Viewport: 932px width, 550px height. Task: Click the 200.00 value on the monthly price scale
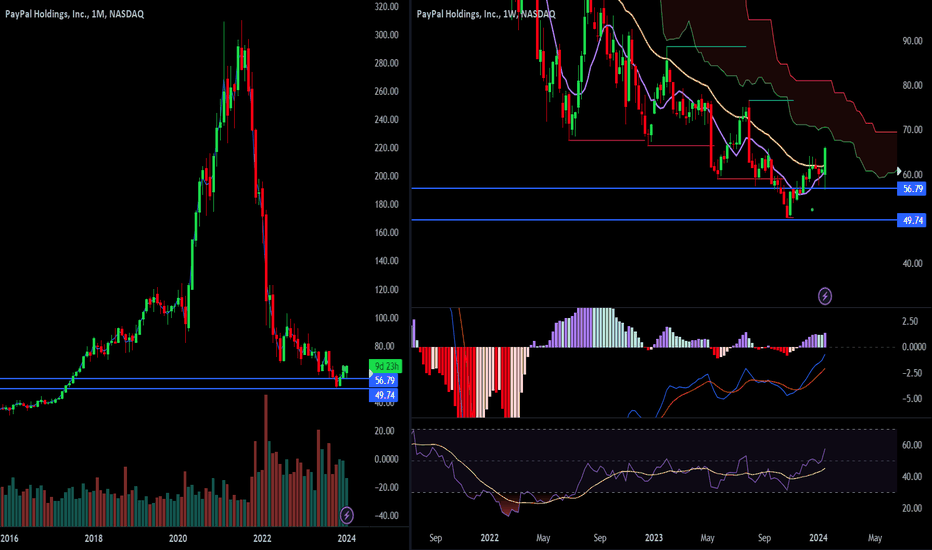(x=386, y=176)
